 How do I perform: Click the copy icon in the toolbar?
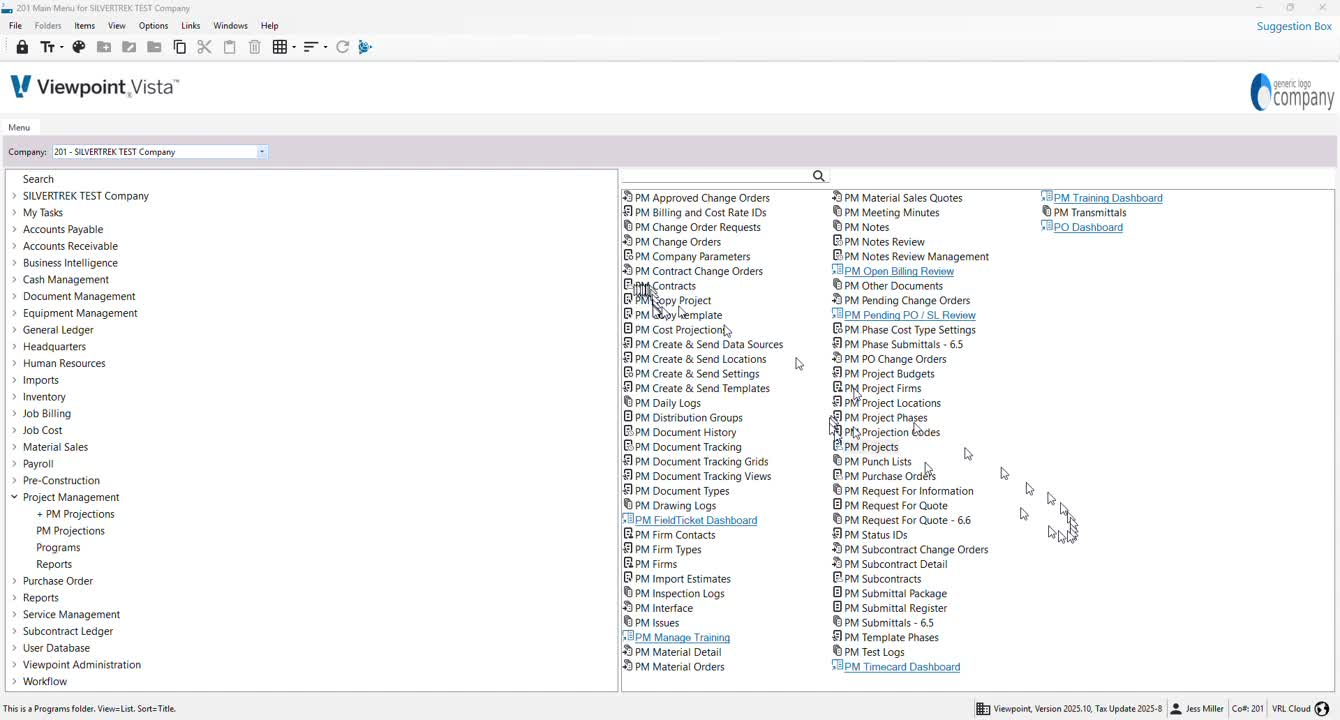pos(180,47)
